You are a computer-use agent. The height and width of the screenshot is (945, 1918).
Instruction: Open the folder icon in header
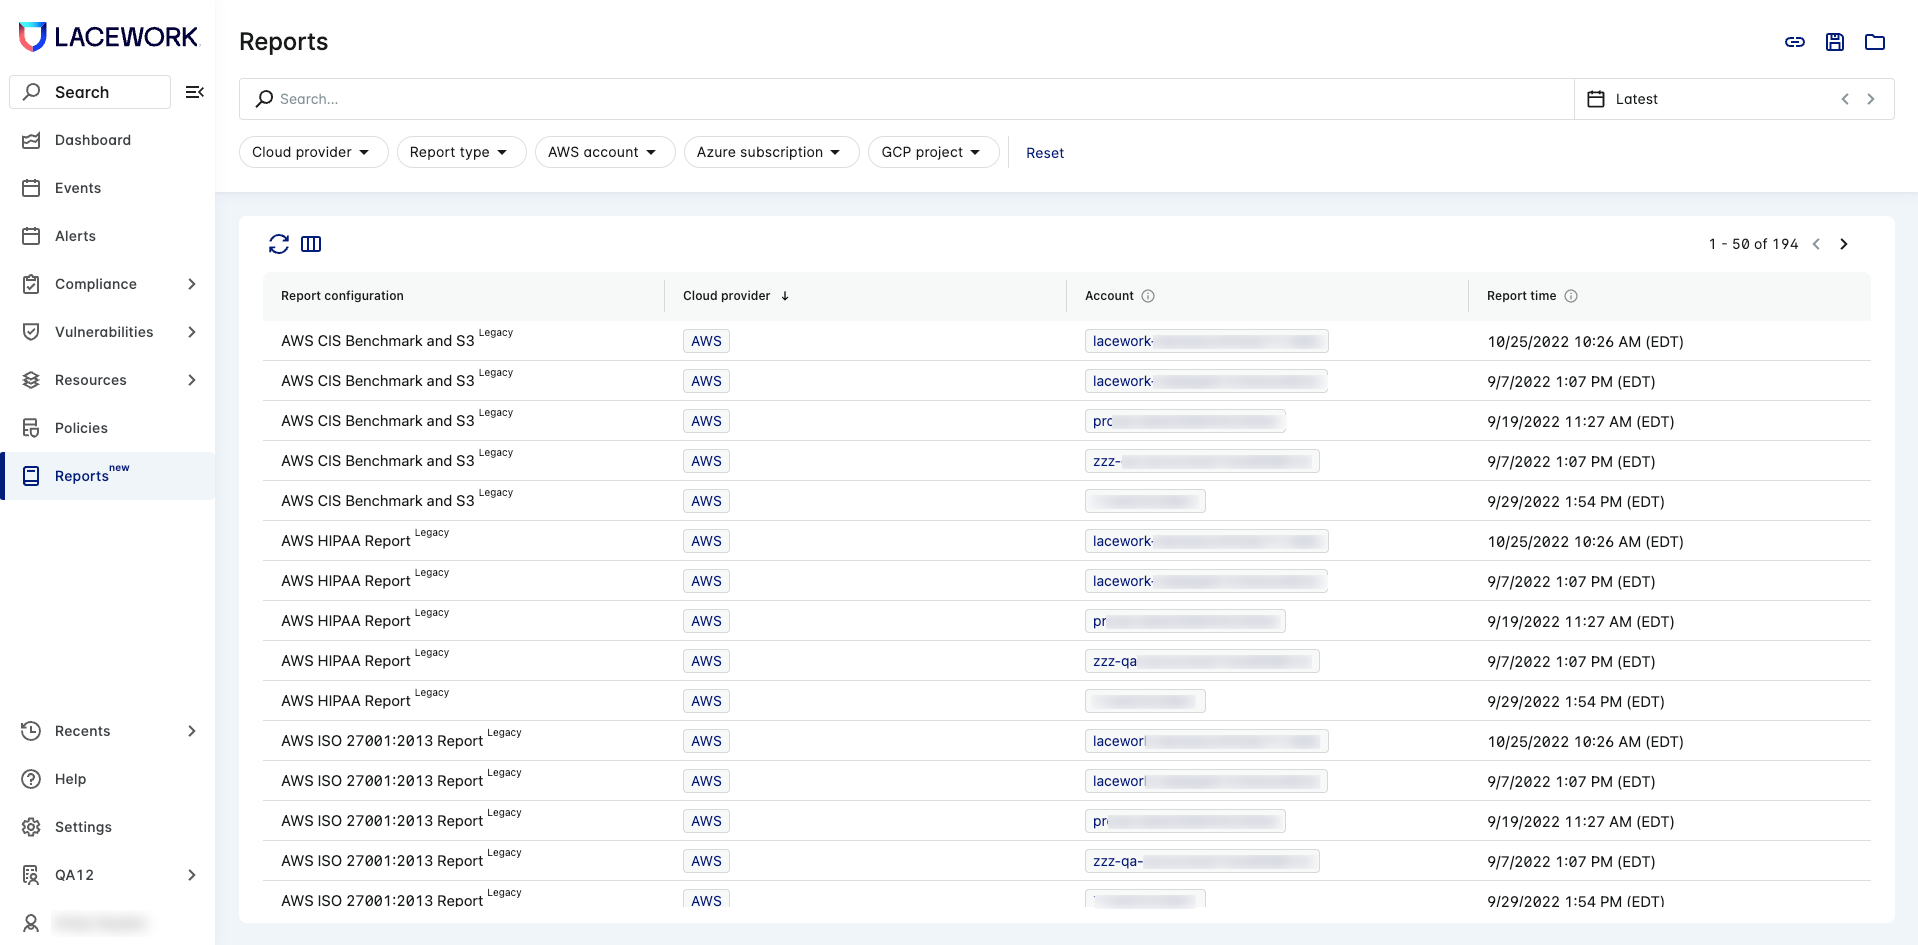coord(1875,42)
